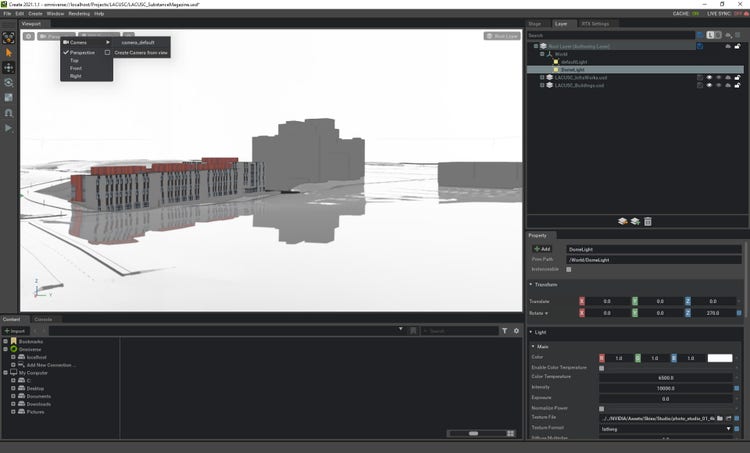Open the Window menu
The width and height of the screenshot is (750, 453).
point(55,13)
